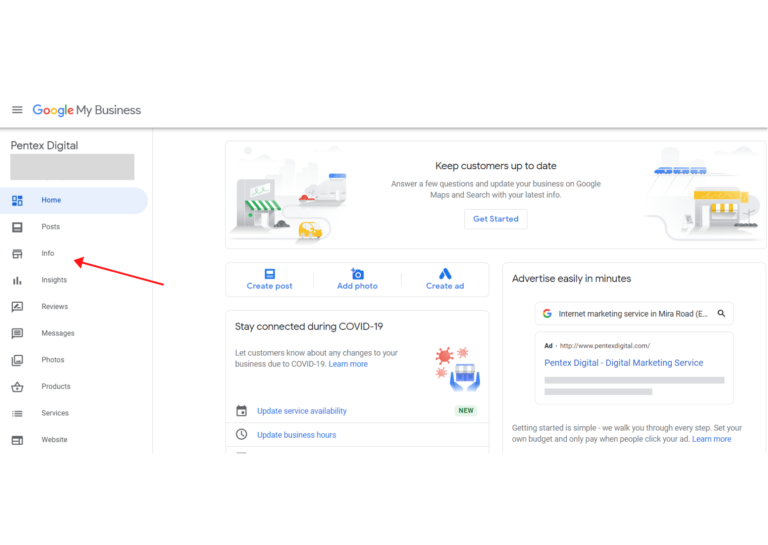Screen dimensions: 768x545
Task: Open Learn more link about COVID-19
Action: (x=348, y=364)
